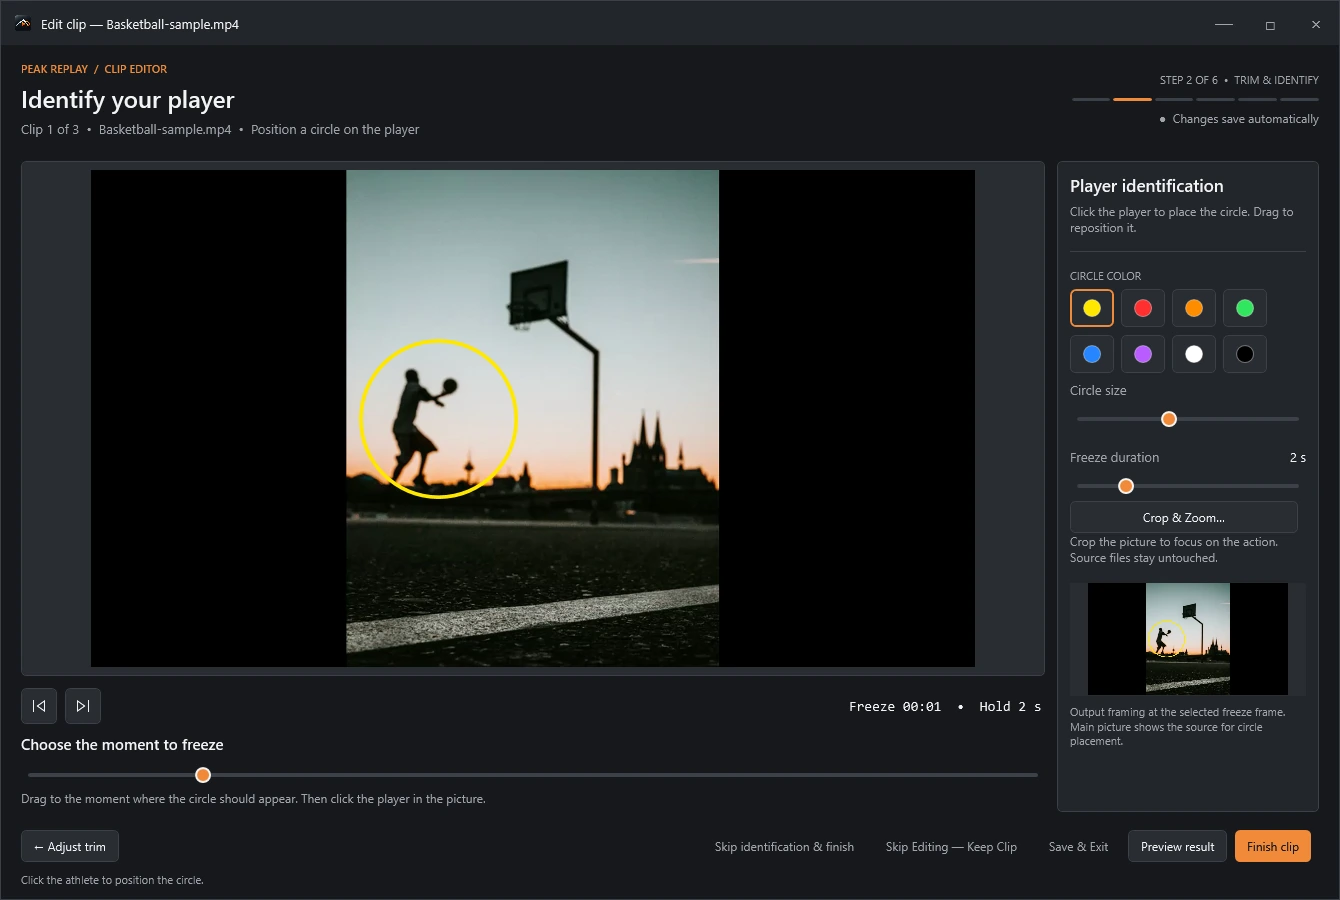The width and height of the screenshot is (1340, 900).
Task: Open Preview result
Action: pyautogui.click(x=1178, y=846)
